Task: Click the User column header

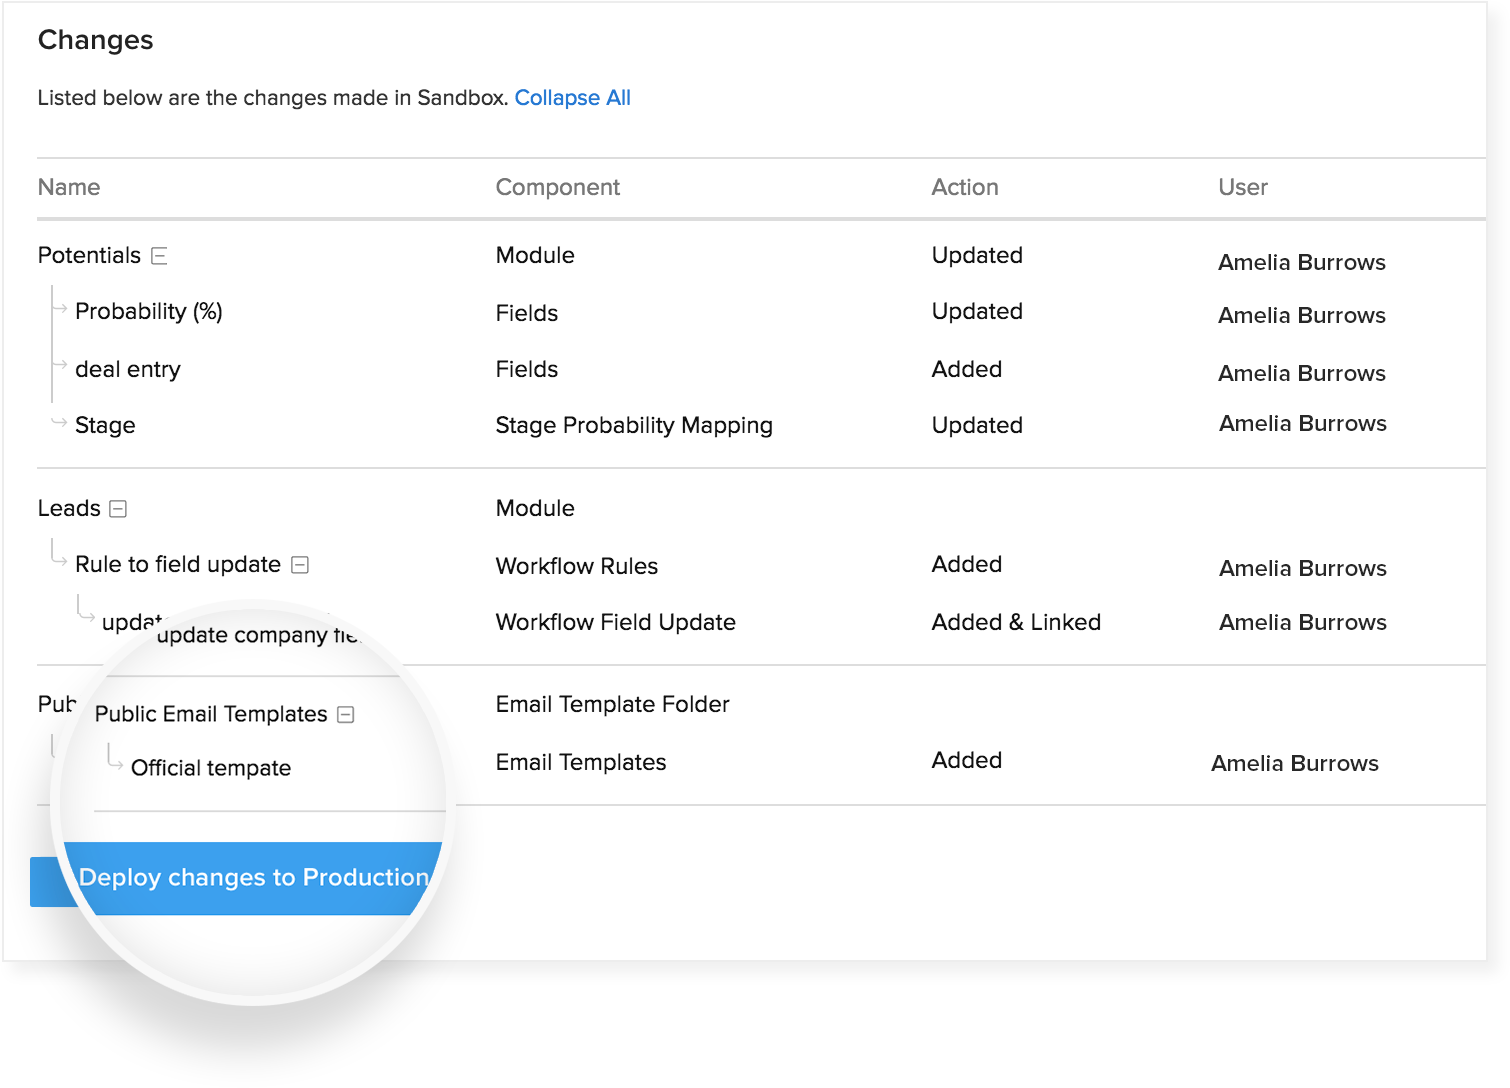Action: (x=1242, y=188)
